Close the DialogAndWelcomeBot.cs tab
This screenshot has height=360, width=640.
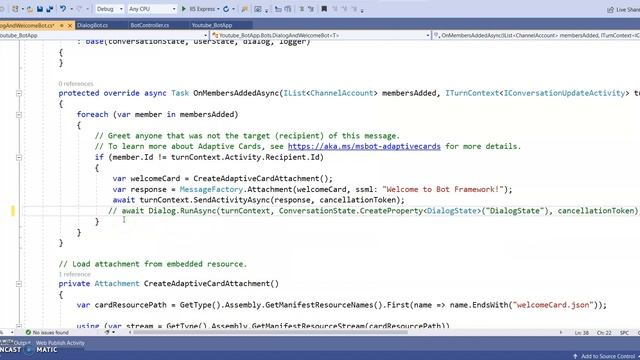70,25
